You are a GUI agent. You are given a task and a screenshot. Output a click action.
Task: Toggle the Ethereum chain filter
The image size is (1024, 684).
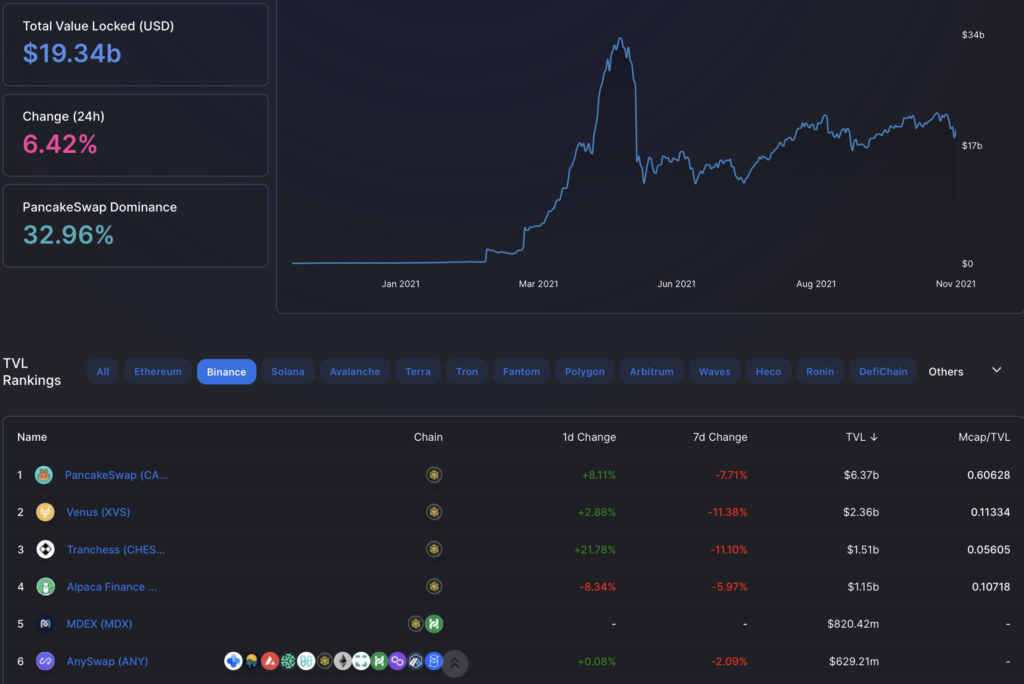(157, 371)
